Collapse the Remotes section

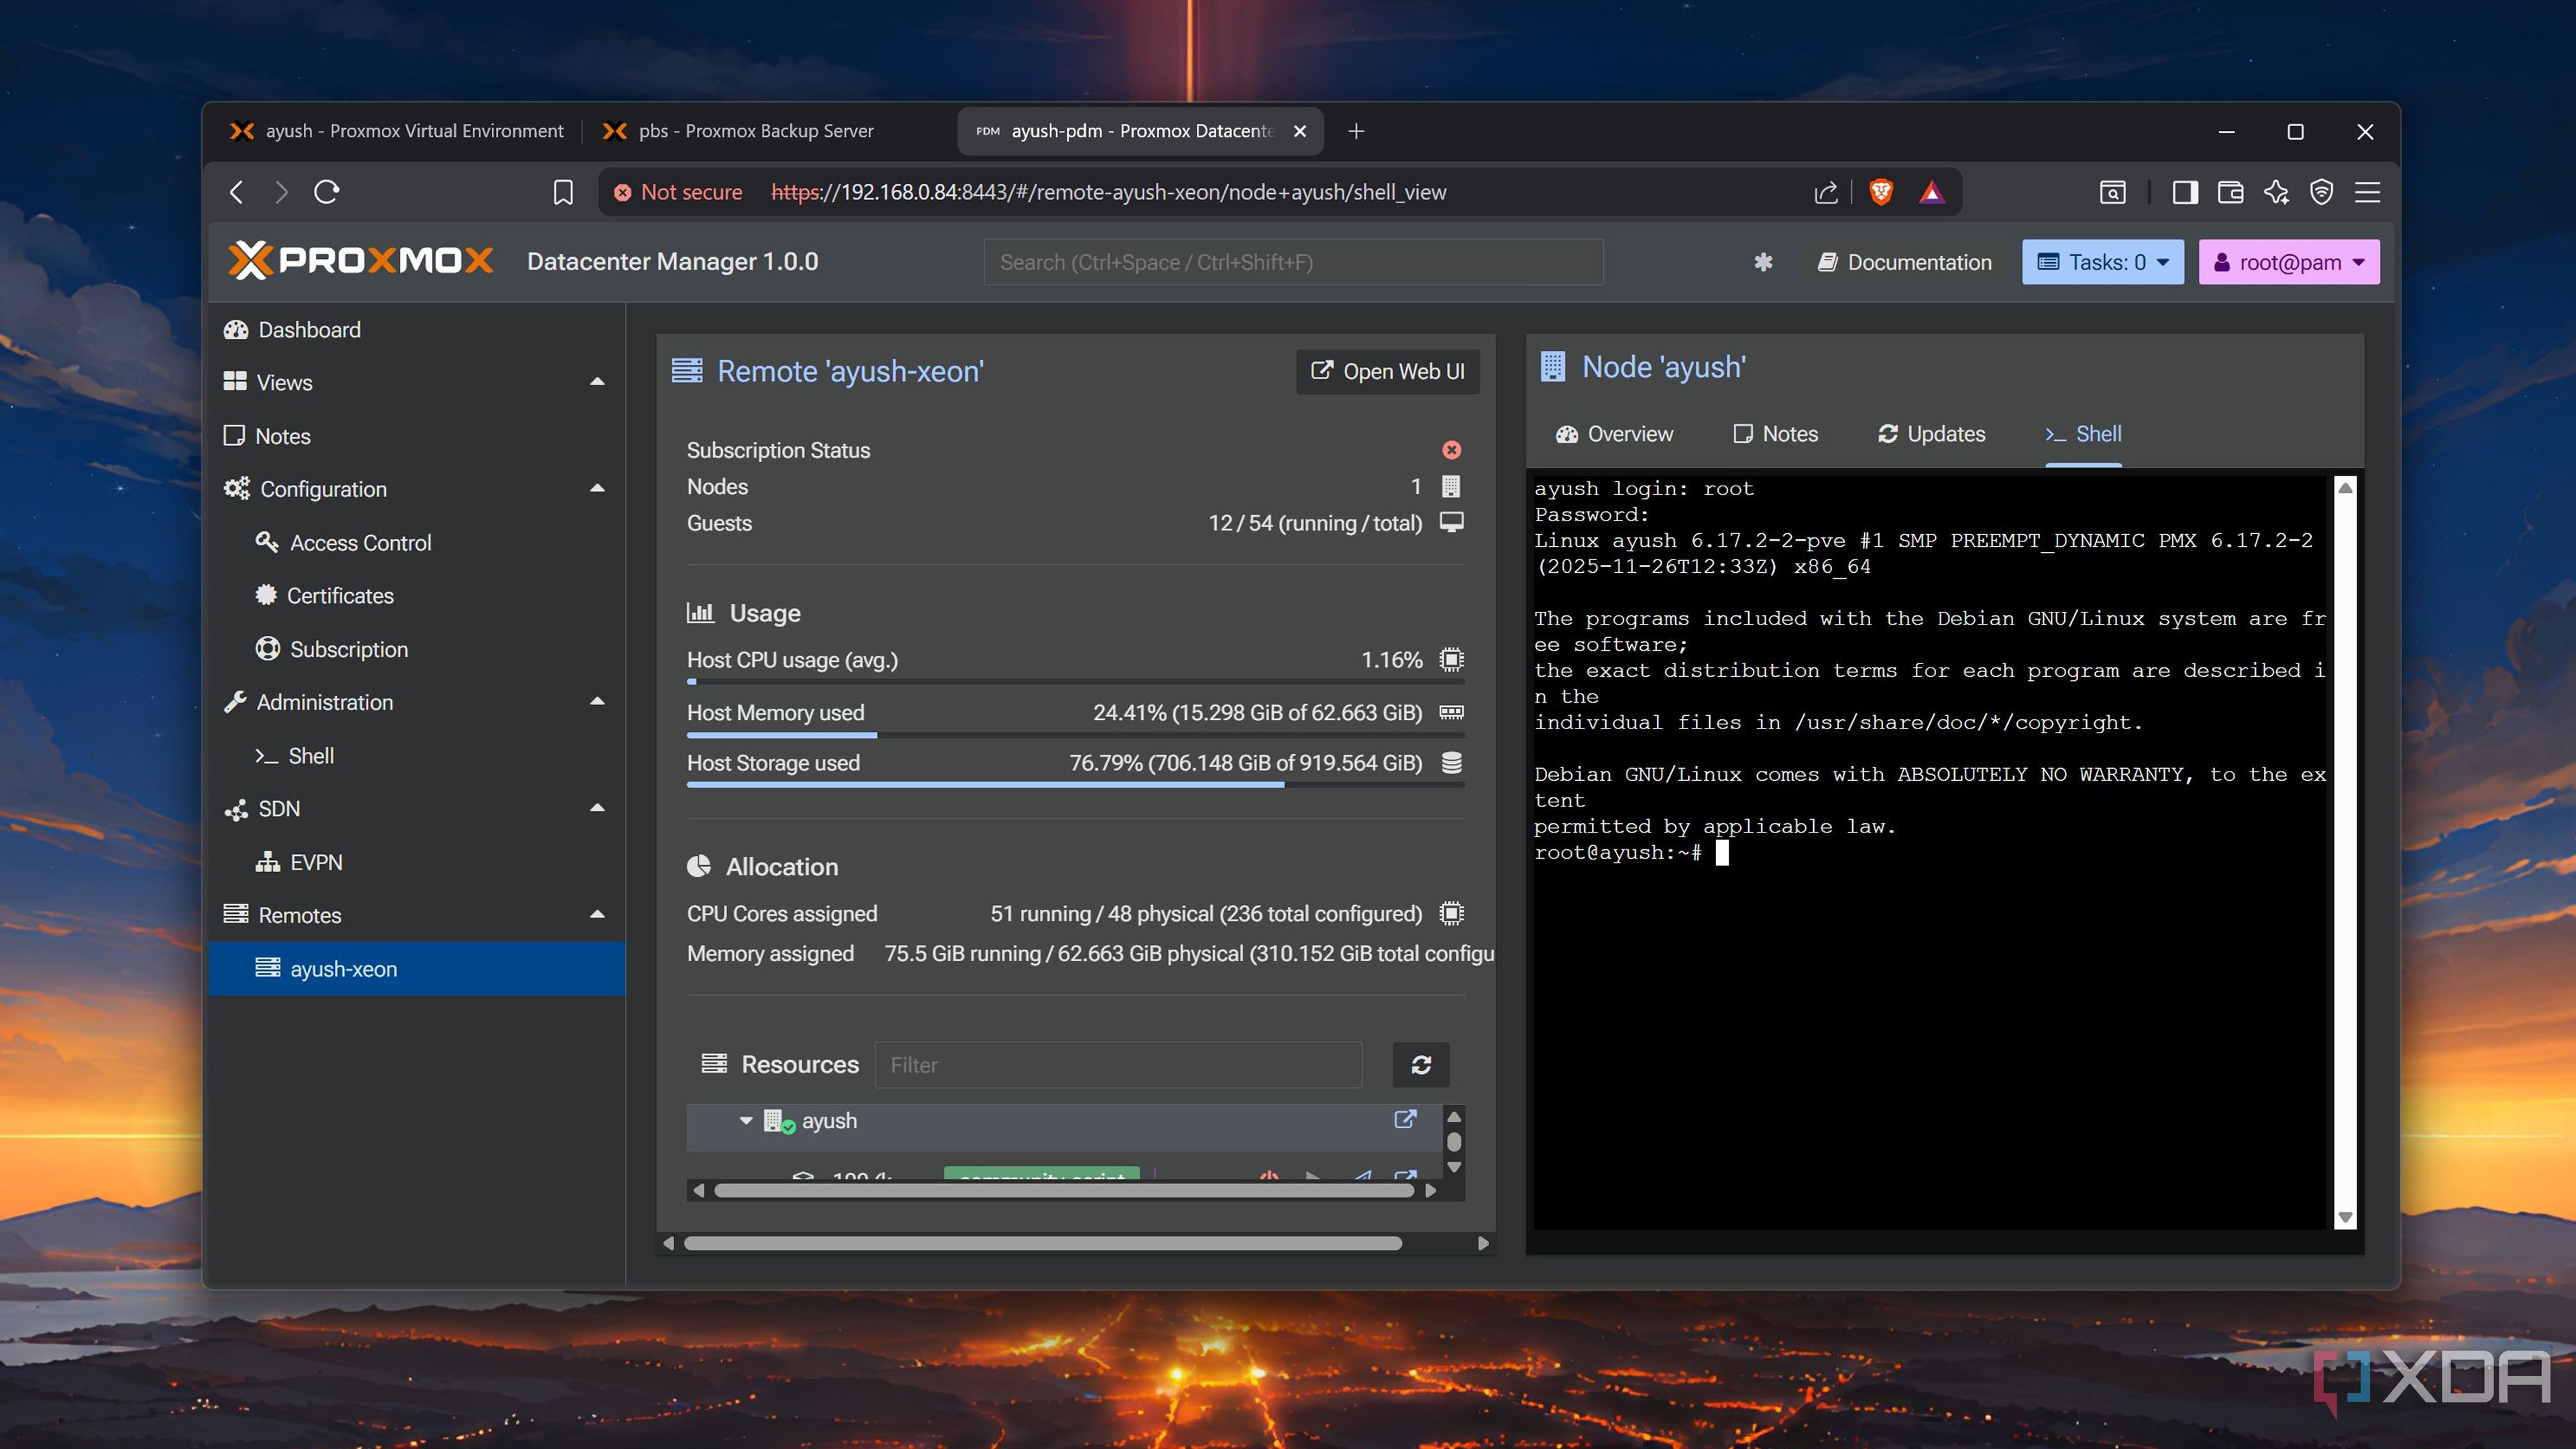(x=597, y=915)
